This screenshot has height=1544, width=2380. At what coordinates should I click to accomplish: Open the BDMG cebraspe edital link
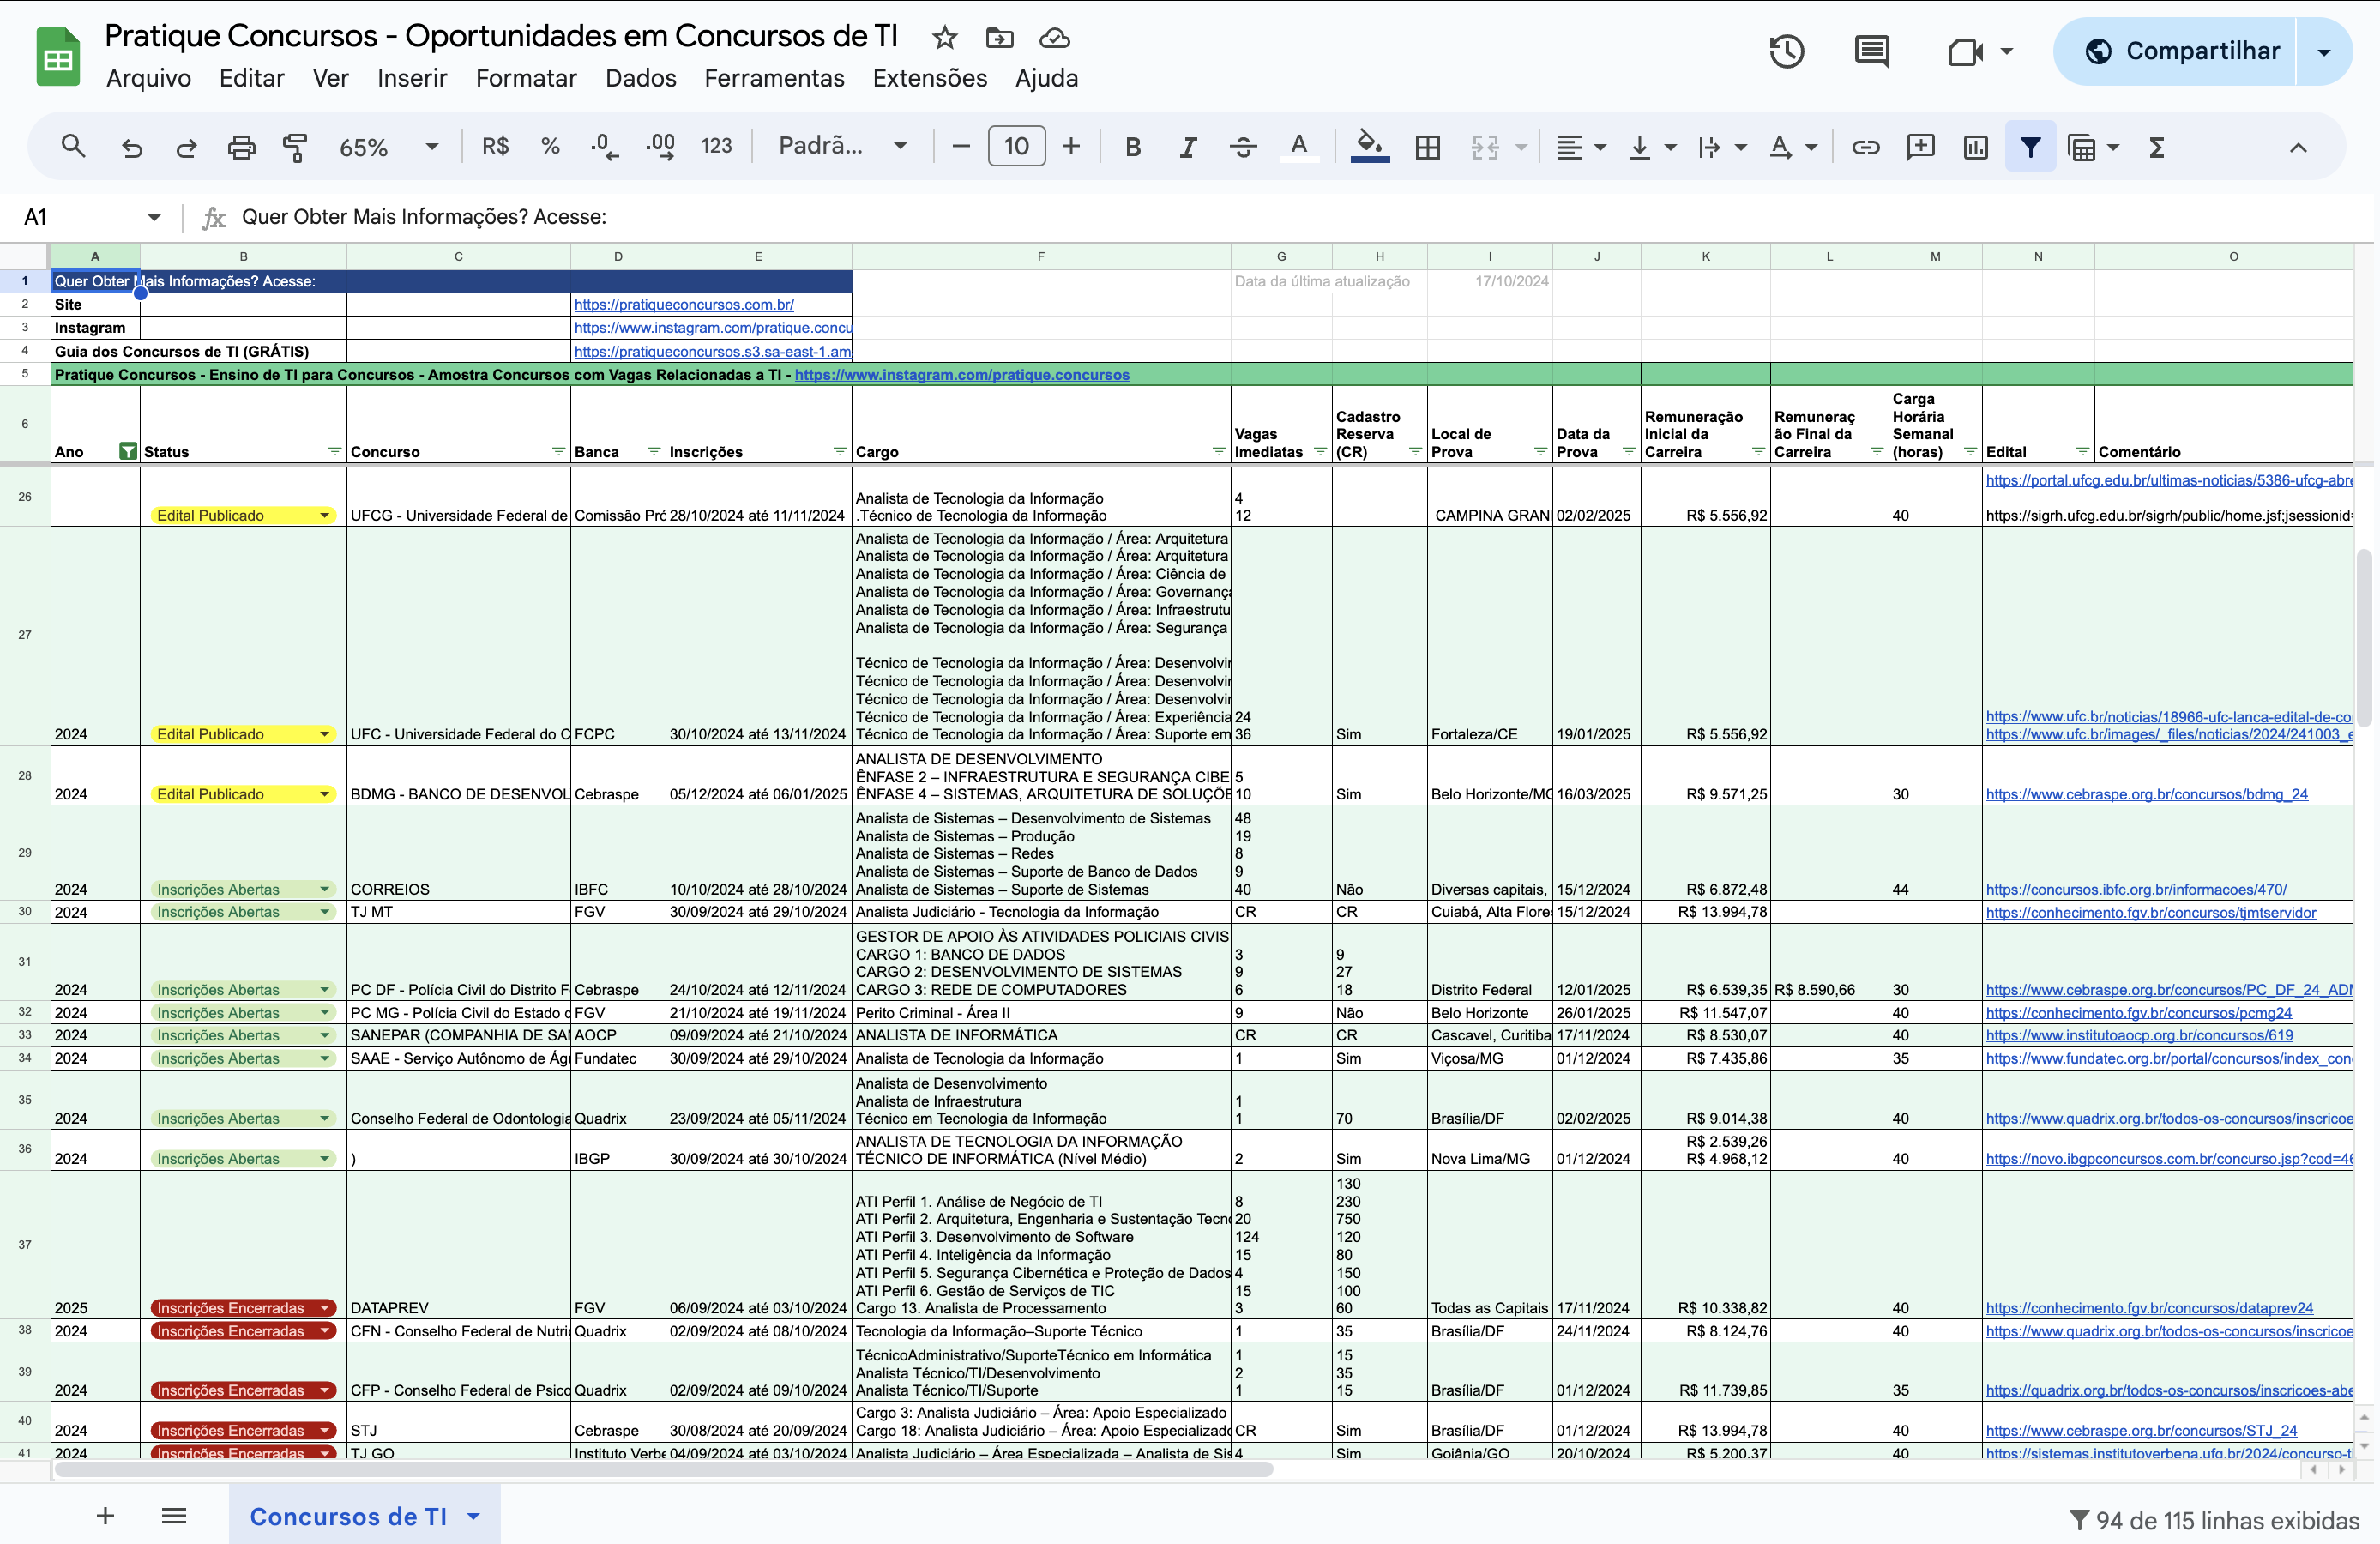2146,794
